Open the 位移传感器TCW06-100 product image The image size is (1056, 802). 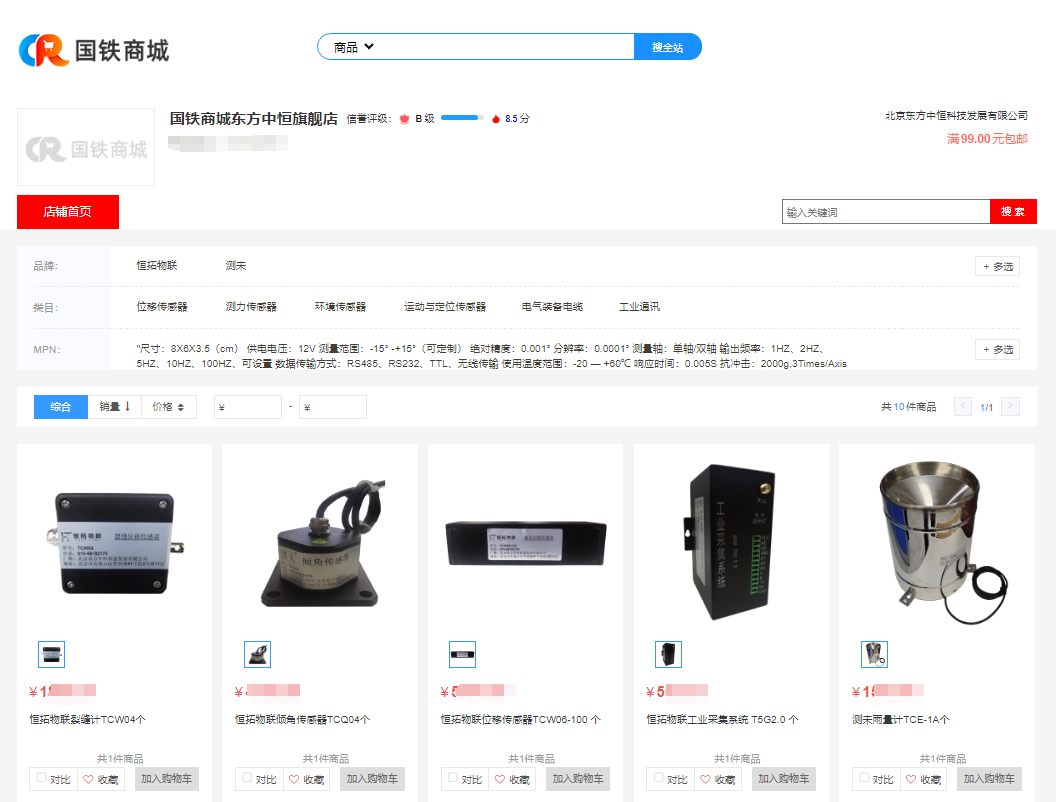click(526, 543)
